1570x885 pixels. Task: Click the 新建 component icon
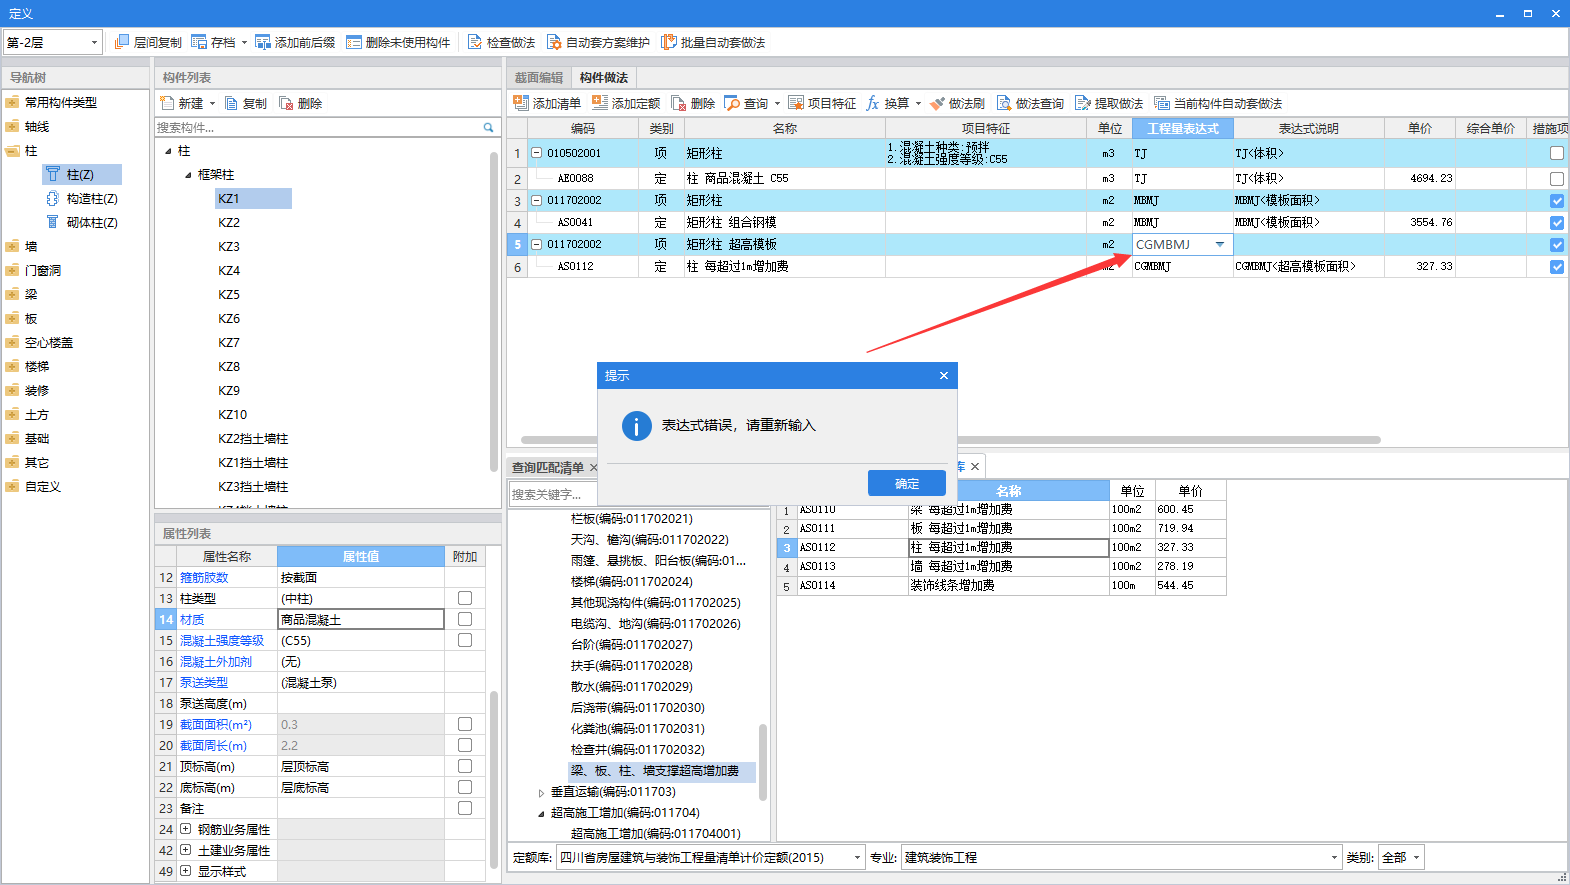tap(167, 103)
